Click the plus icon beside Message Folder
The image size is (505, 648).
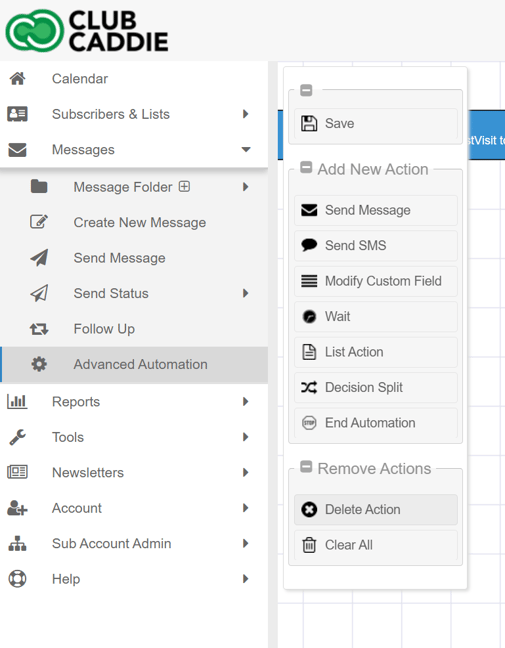pos(184,187)
